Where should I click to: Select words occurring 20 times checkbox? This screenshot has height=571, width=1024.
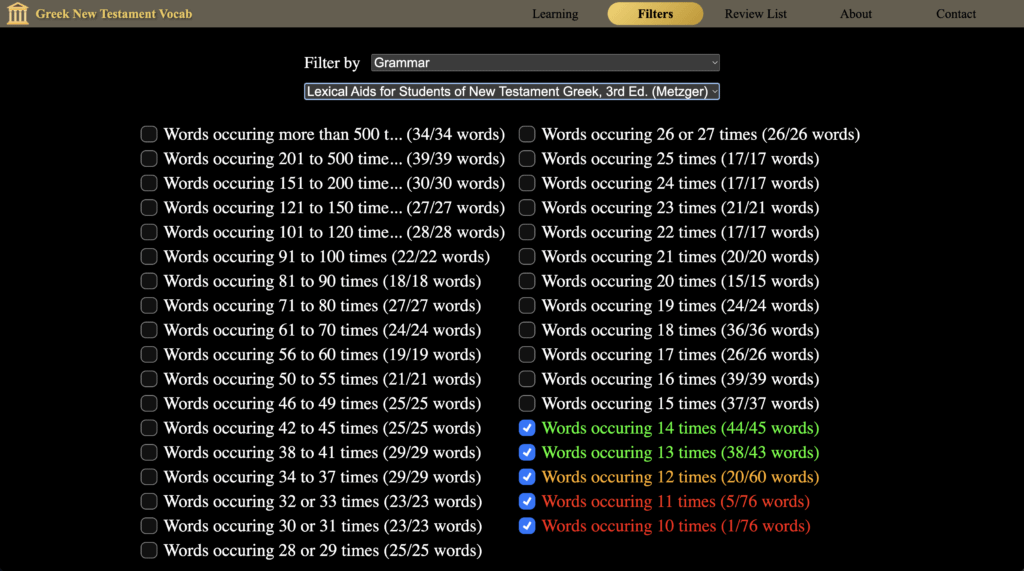pyautogui.click(x=527, y=281)
